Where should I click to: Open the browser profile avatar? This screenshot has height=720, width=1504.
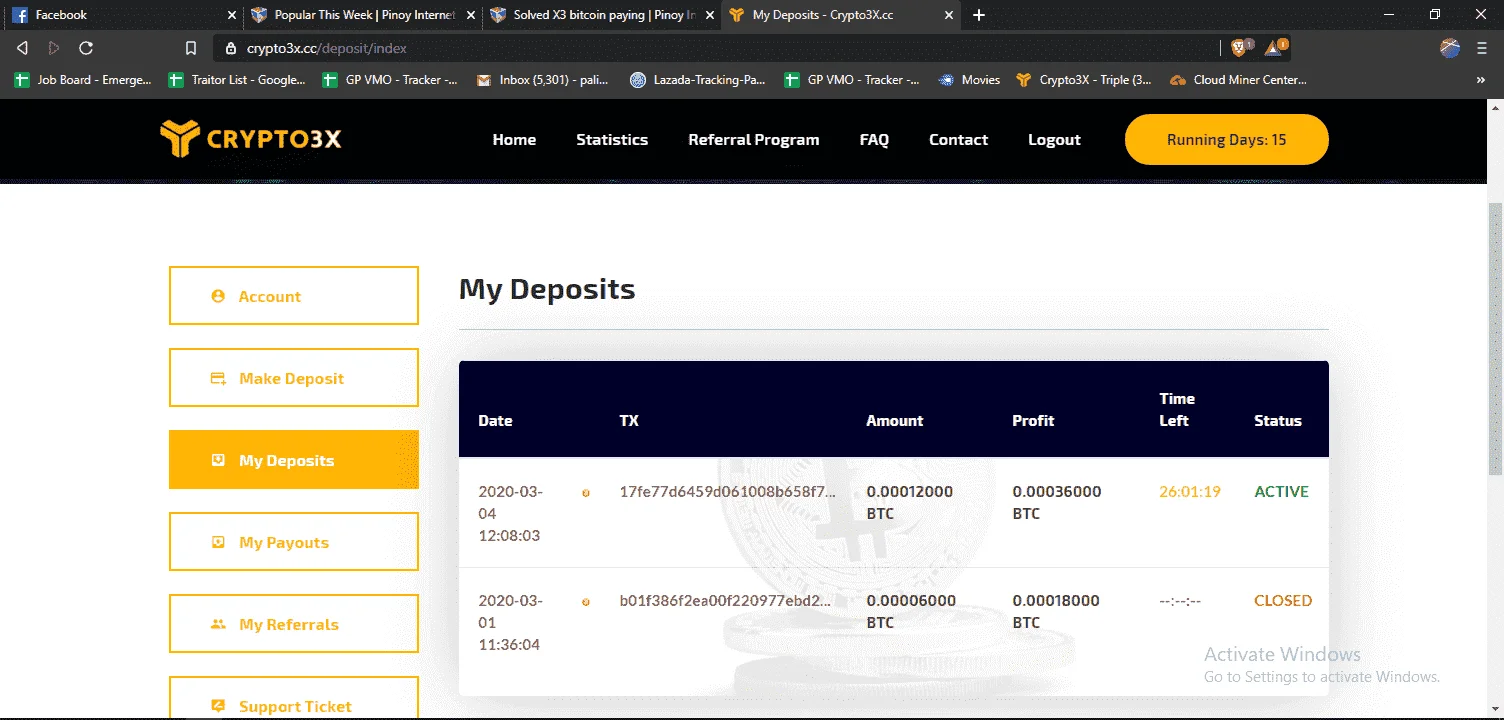[x=1450, y=48]
